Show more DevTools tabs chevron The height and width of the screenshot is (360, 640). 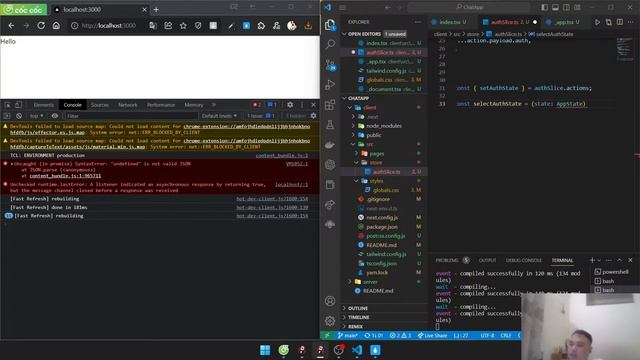click(x=213, y=105)
